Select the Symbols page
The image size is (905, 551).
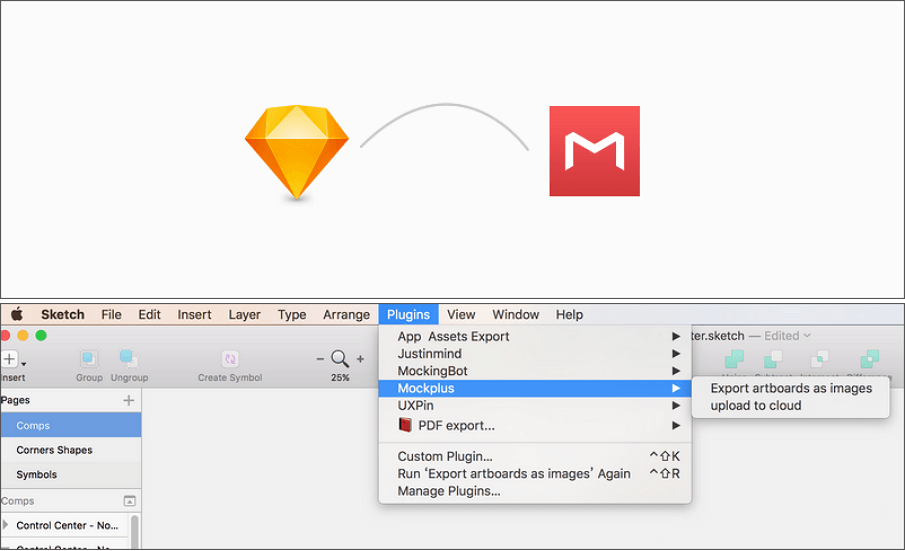70,475
